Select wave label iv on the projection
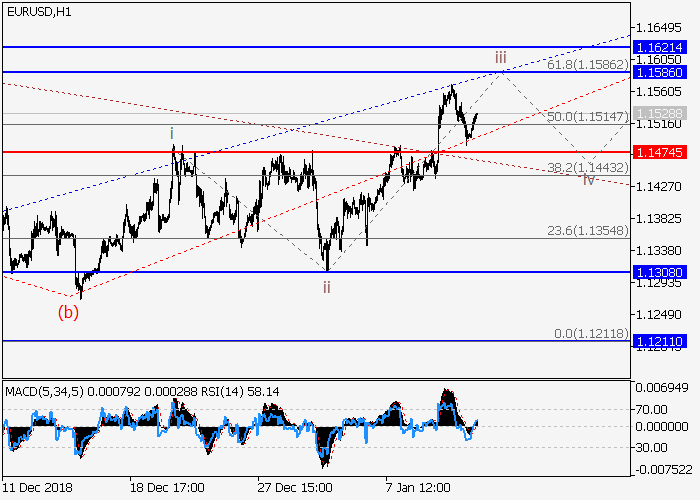The image size is (700, 500). 589,179
